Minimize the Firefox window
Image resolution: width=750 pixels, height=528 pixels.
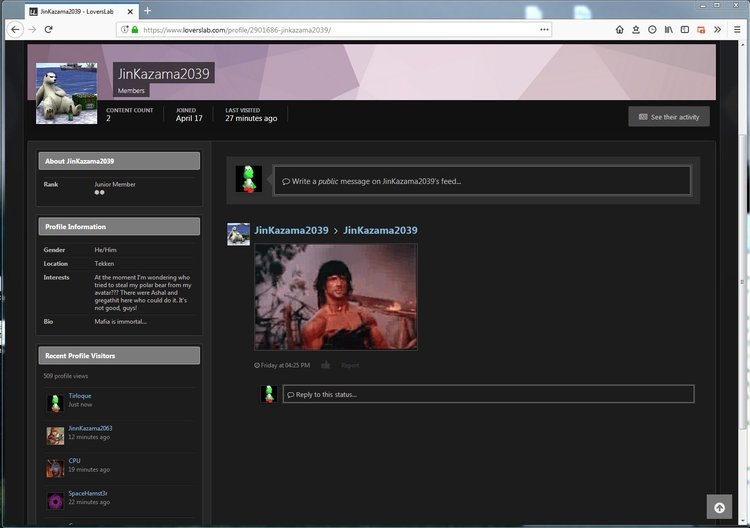(x=703, y=6)
